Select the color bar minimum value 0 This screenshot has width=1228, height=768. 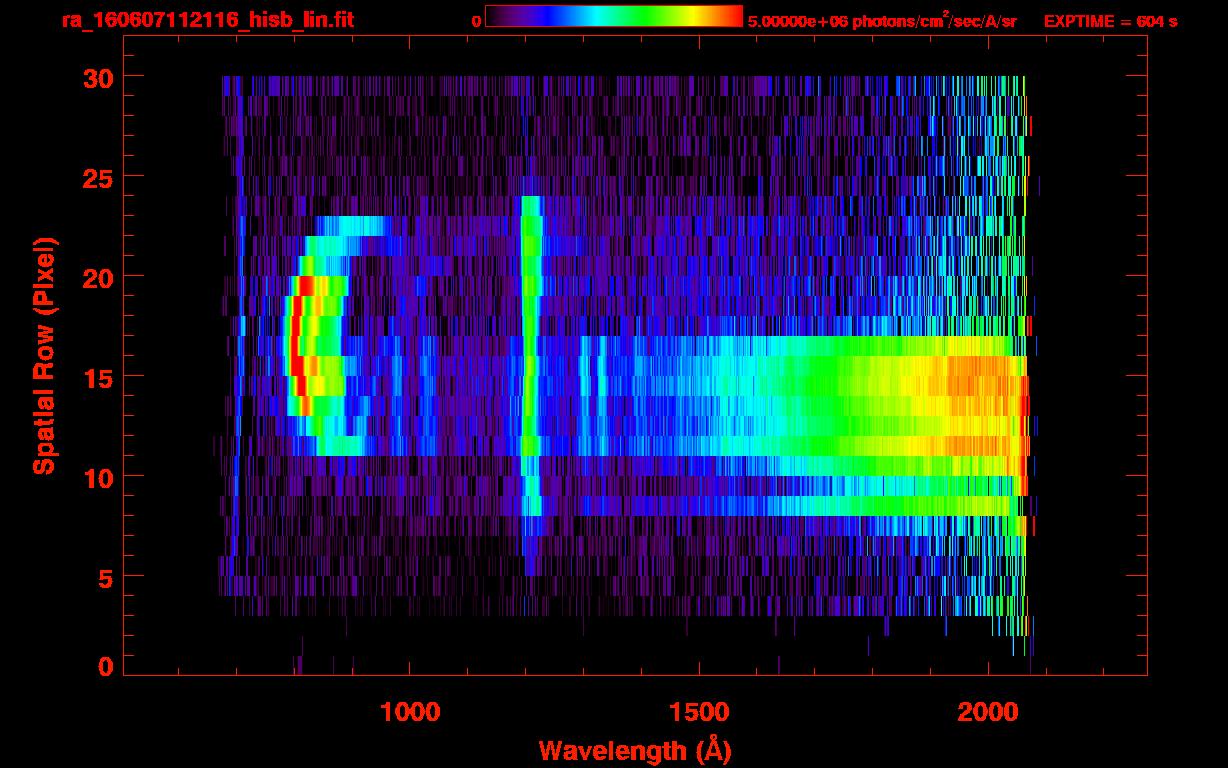coord(476,21)
